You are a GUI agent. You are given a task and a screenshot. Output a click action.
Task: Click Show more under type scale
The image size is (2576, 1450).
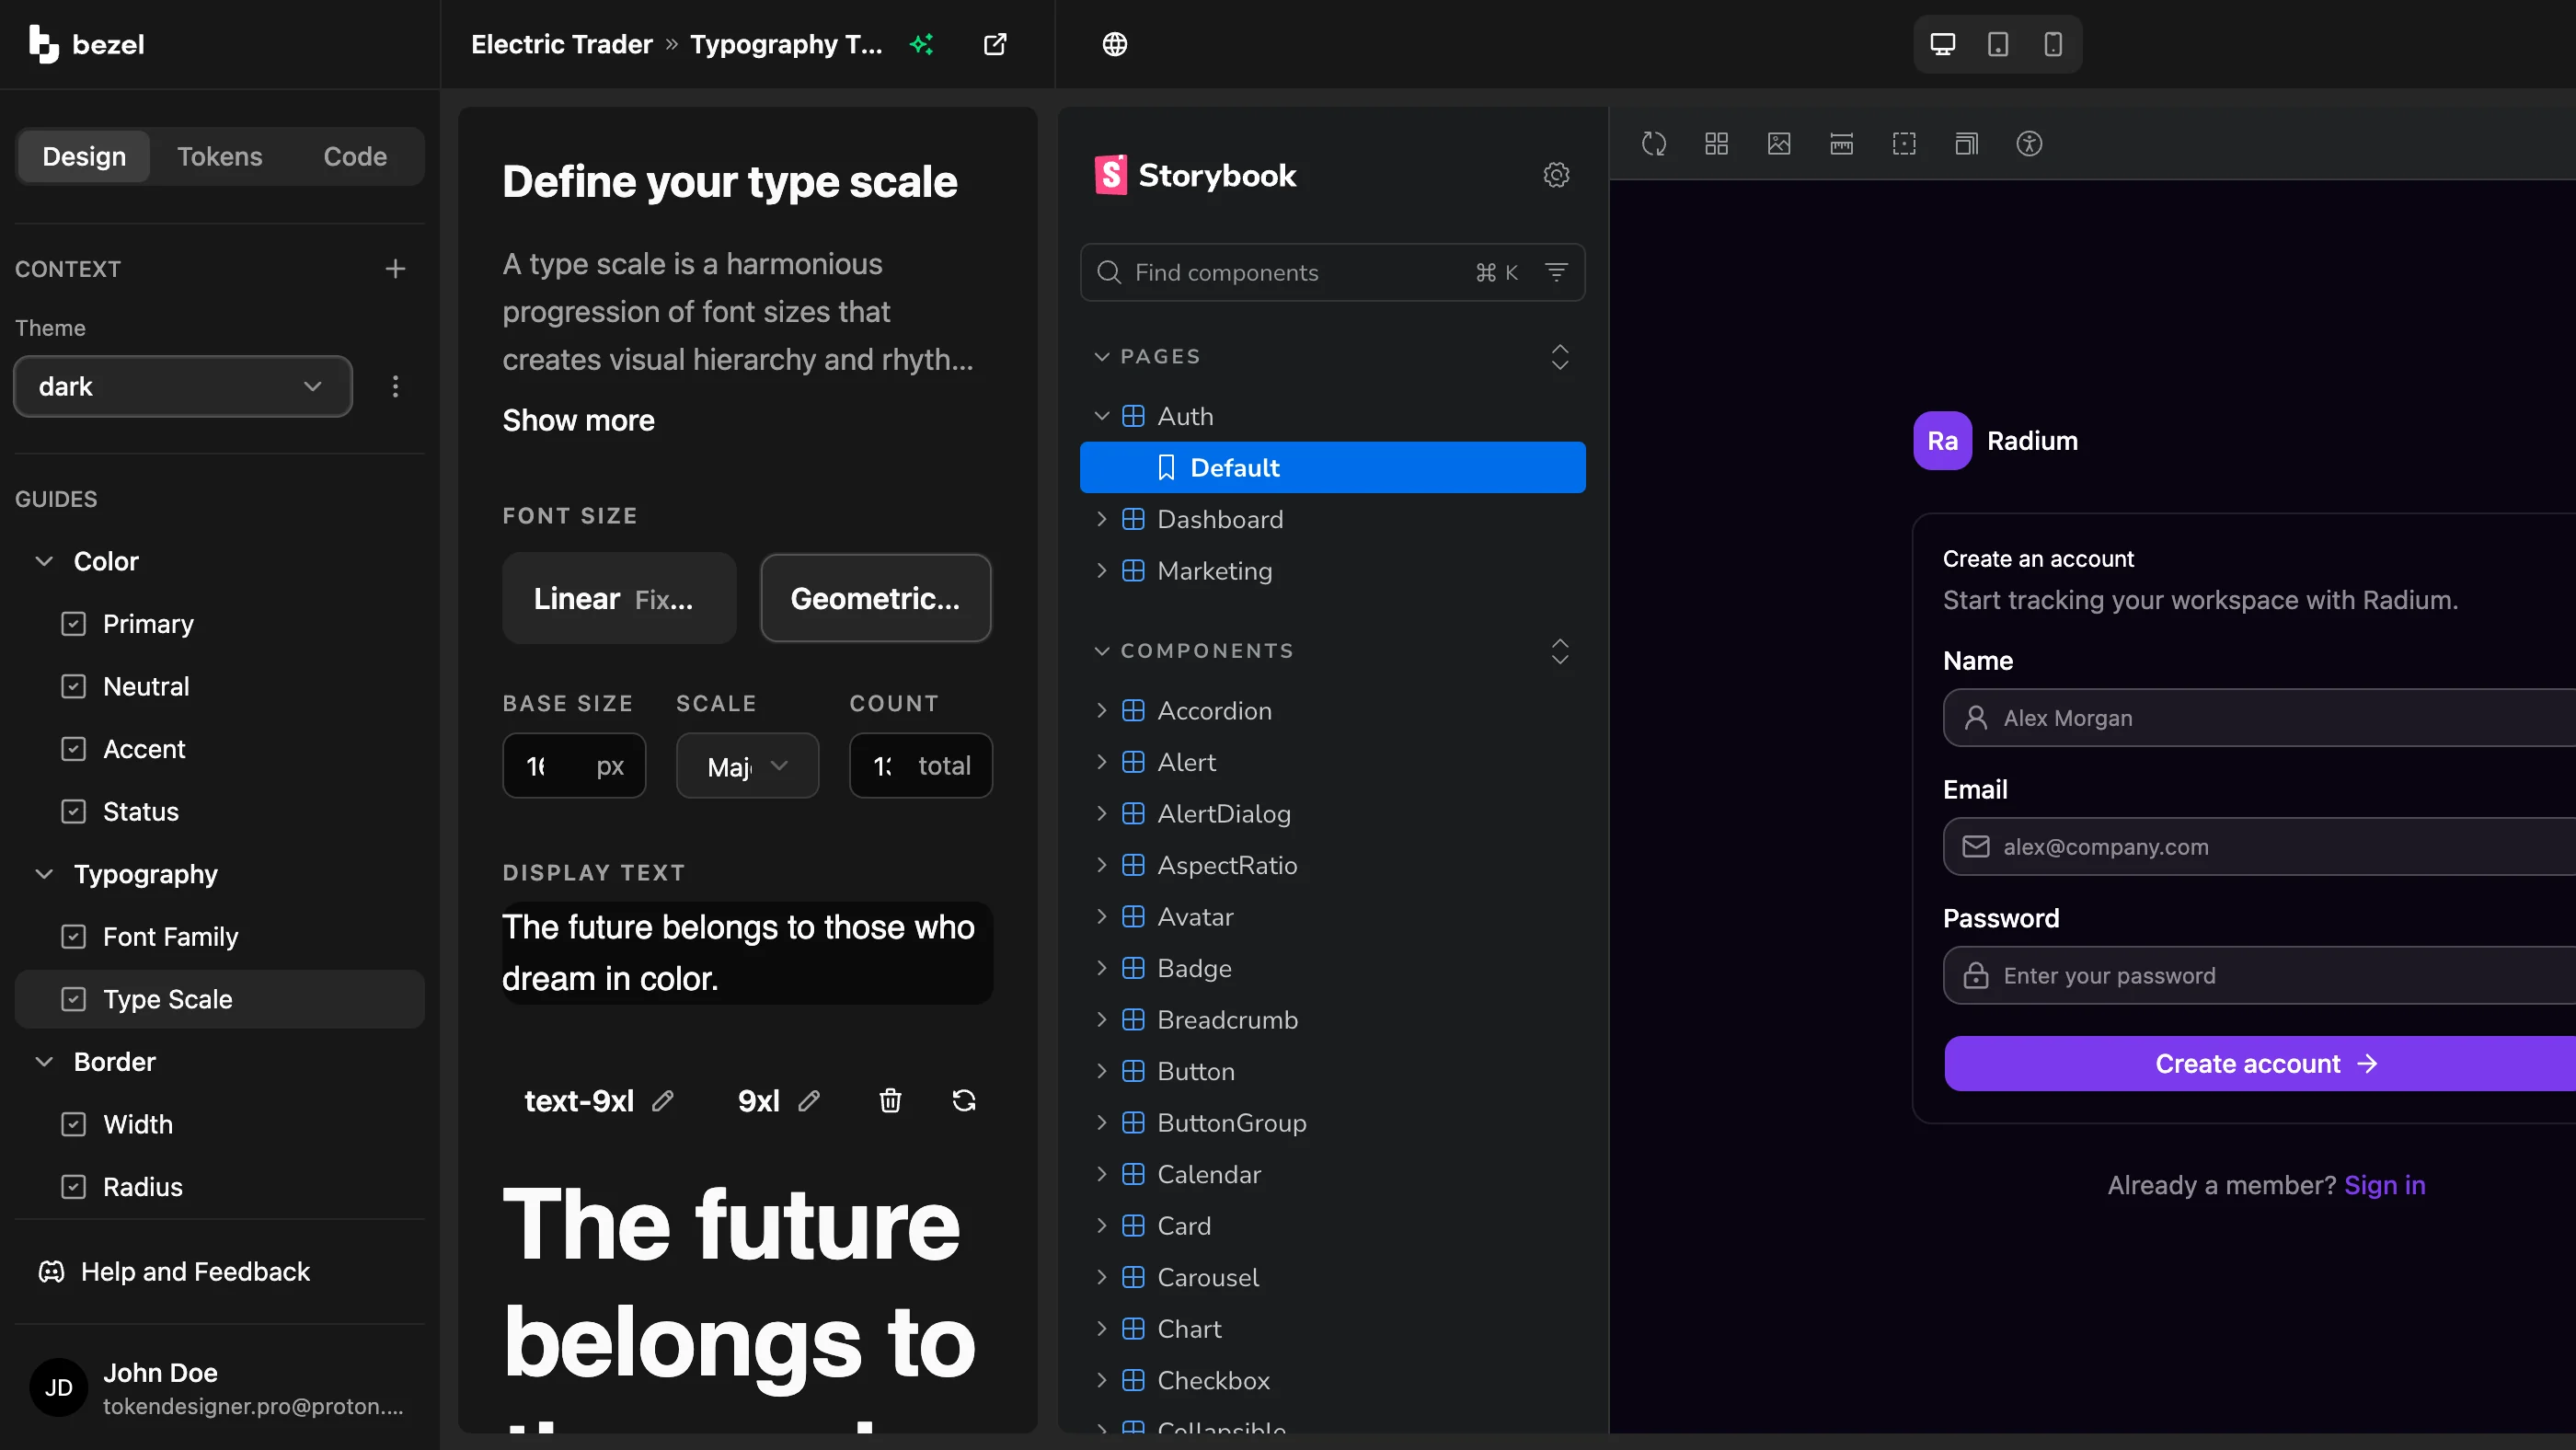click(x=579, y=420)
